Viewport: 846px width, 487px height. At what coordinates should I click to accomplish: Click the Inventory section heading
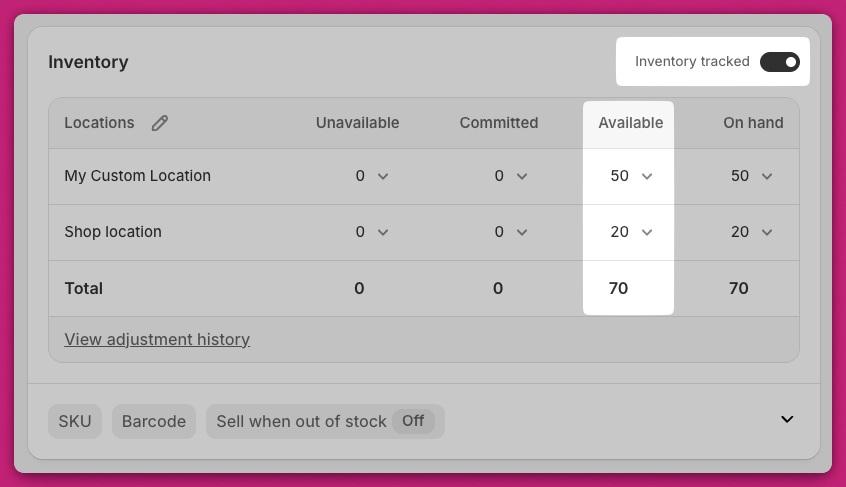pos(88,62)
